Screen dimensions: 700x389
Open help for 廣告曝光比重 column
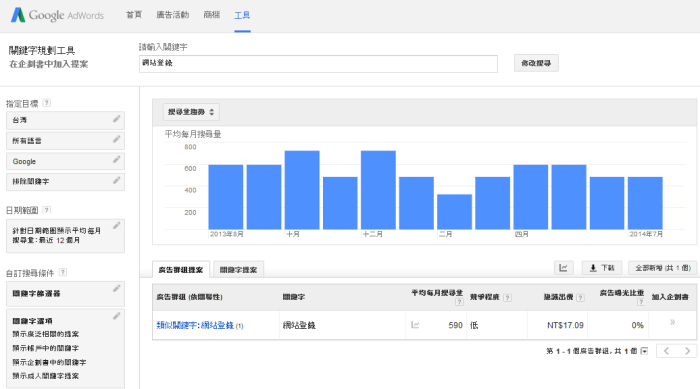(641, 302)
